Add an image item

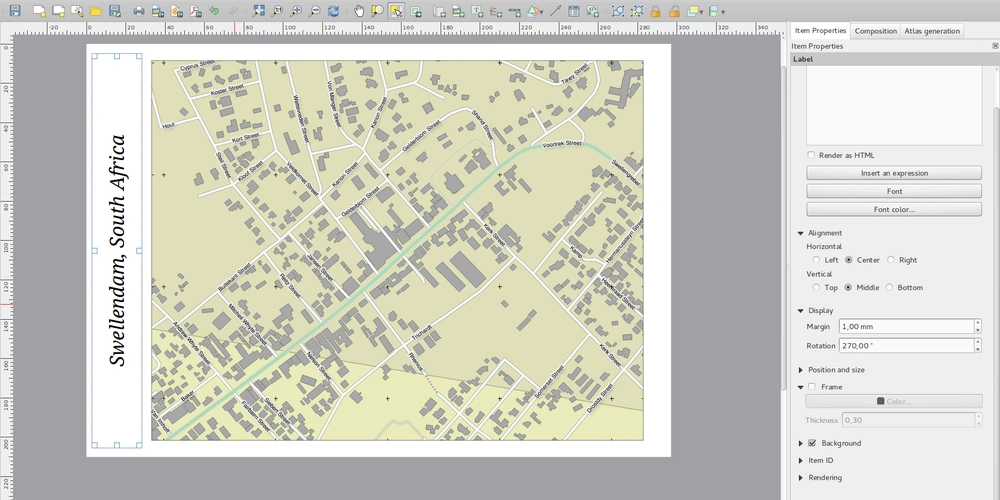pyautogui.click(x=458, y=11)
